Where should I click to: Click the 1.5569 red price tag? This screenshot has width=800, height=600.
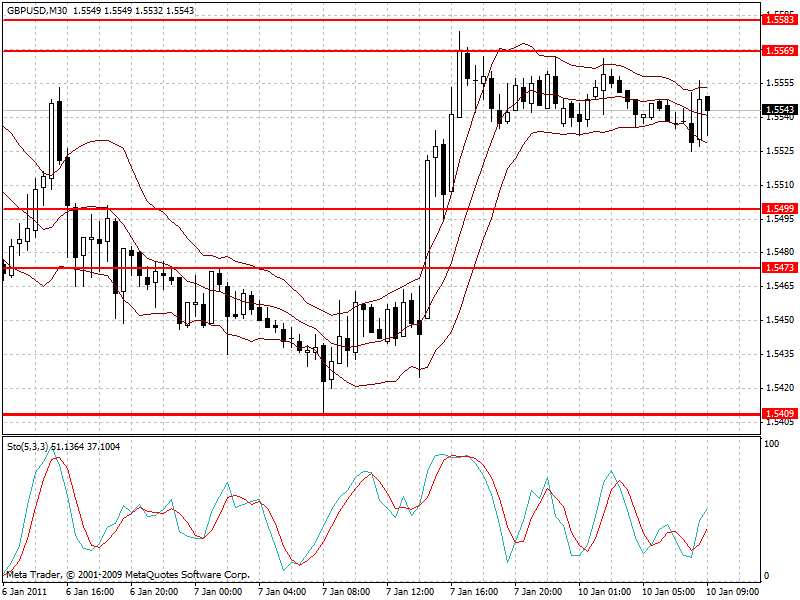(779, 51)
